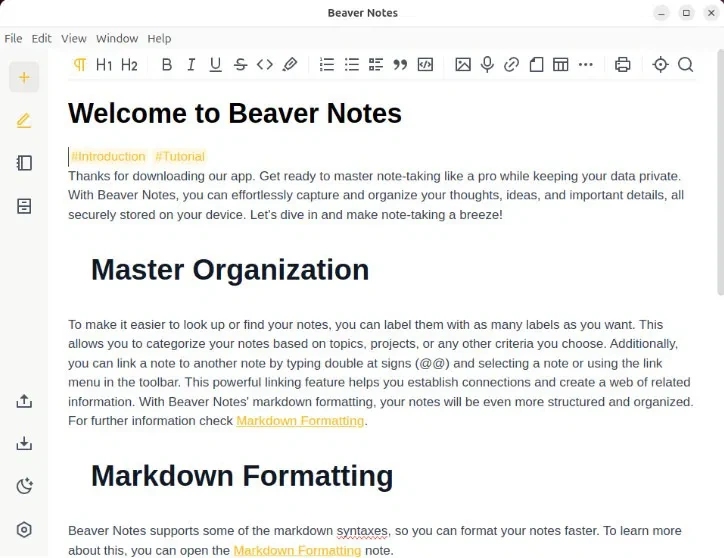Open settings from the sidebar hexagon icon
The image size is (724, 558).
pyautogui.click(x=24, y=530)
